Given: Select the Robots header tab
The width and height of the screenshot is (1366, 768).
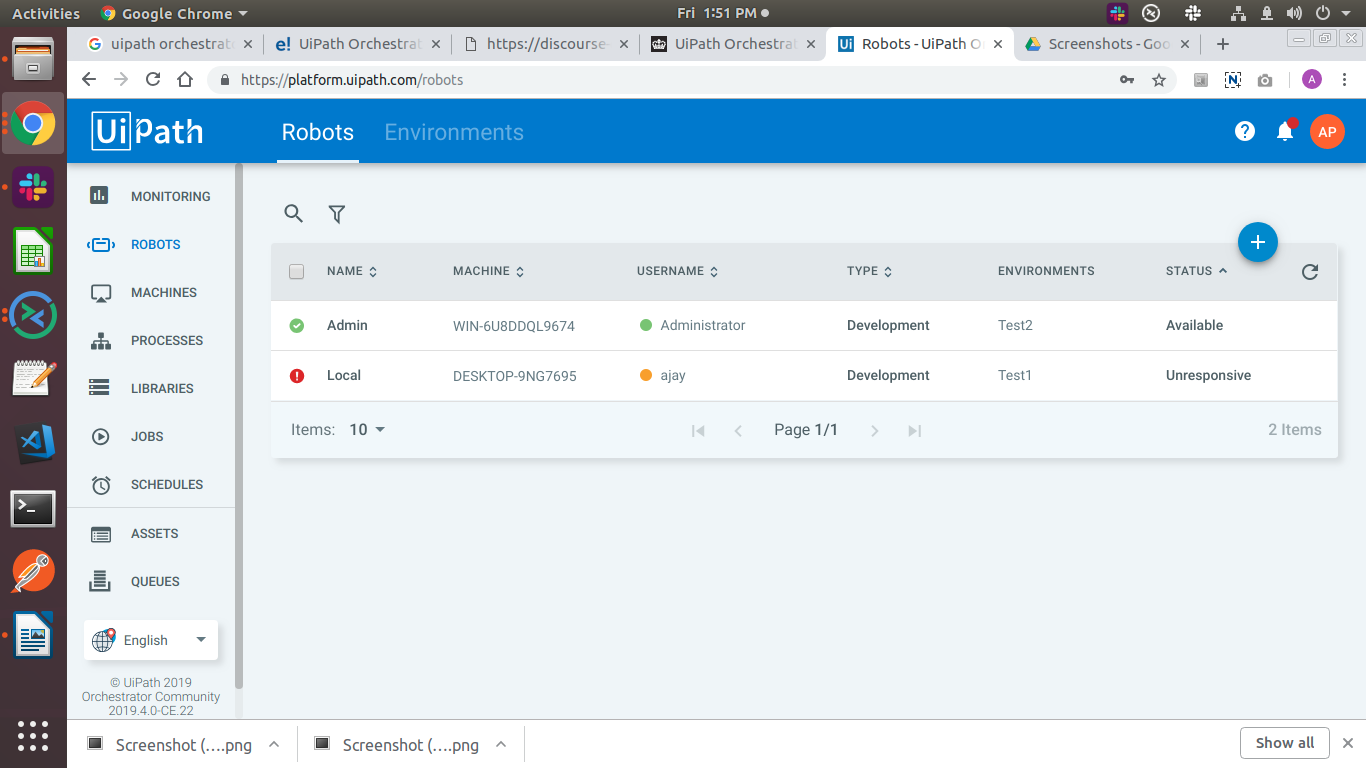Looking at the screenshot, I should pos(318,132).
